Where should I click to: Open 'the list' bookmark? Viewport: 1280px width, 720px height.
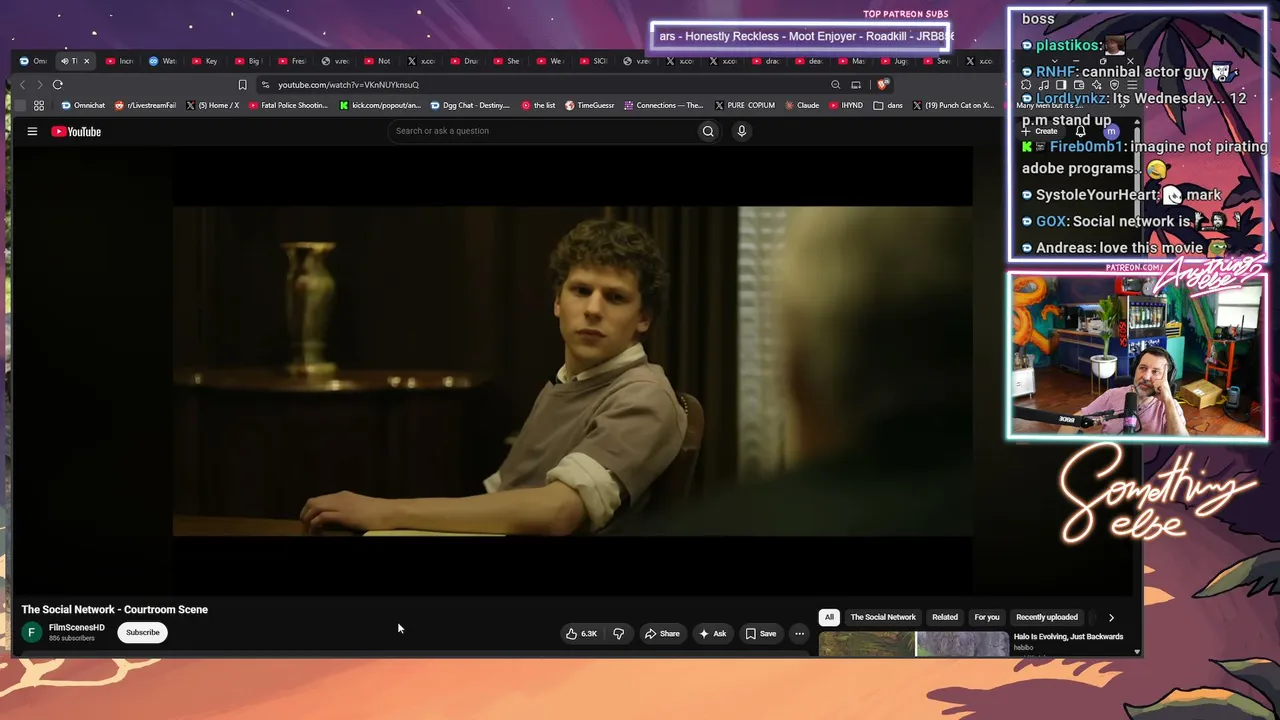538,105
